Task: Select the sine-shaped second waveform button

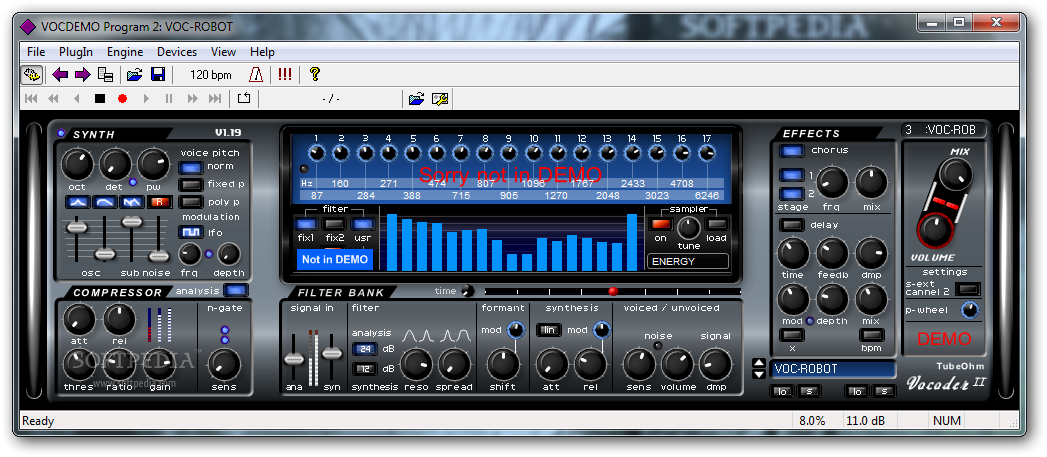Action: pos(106,202)
